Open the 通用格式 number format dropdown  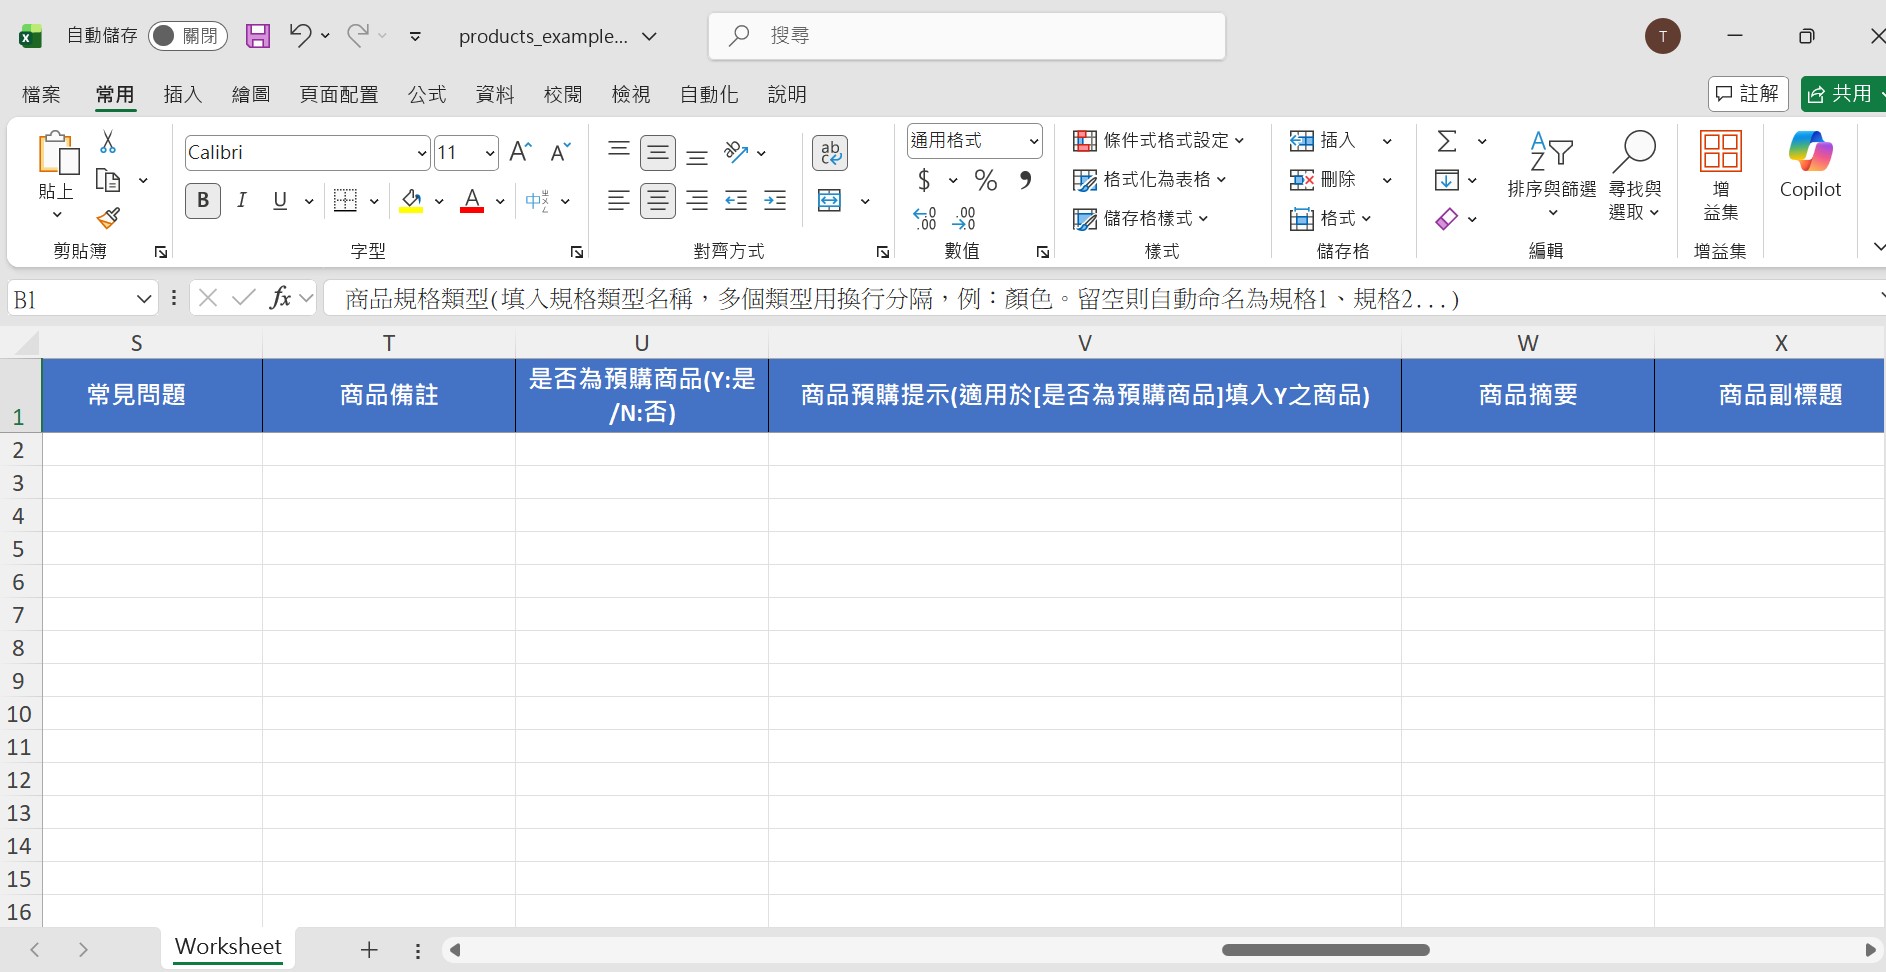click(x=1034, y=141)
